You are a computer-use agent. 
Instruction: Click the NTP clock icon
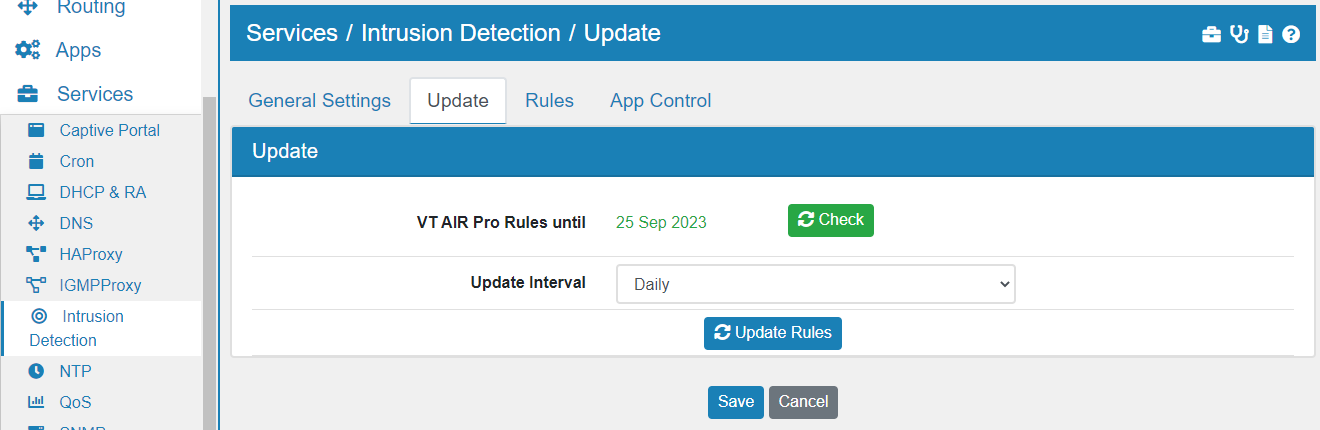point(36,371)
